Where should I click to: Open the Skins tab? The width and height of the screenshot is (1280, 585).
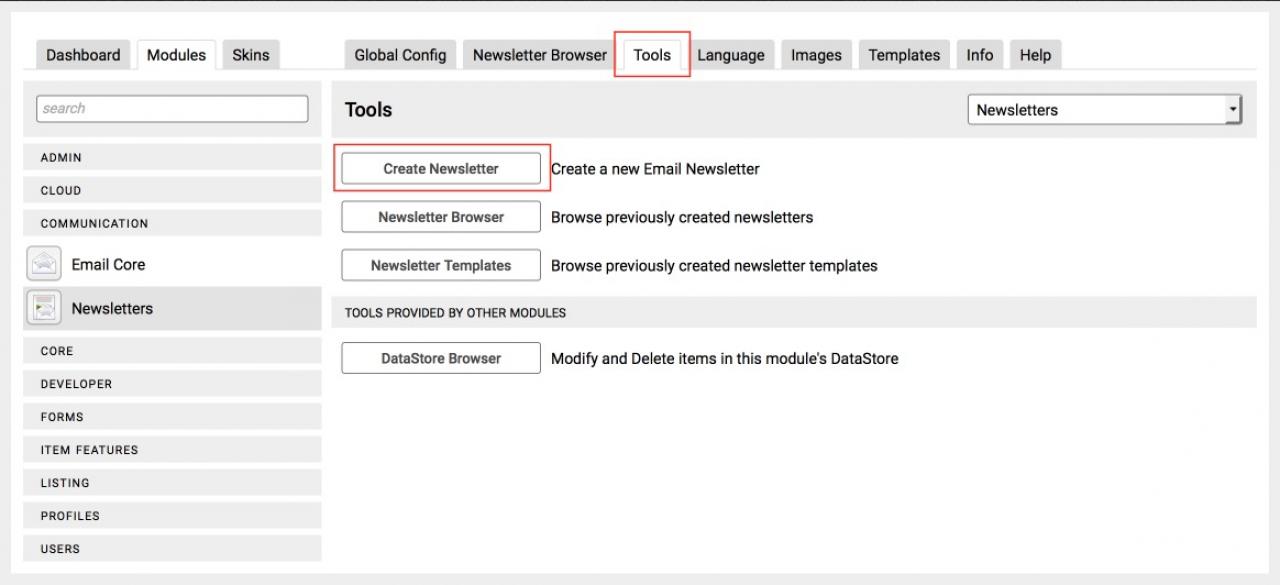tap(250, 55)
